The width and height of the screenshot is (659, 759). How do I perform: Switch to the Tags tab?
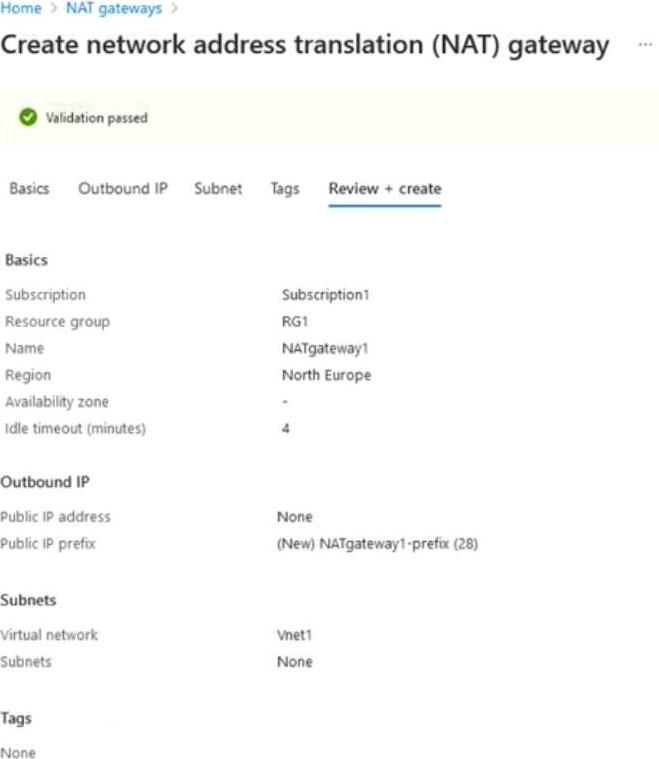[285, 189]
